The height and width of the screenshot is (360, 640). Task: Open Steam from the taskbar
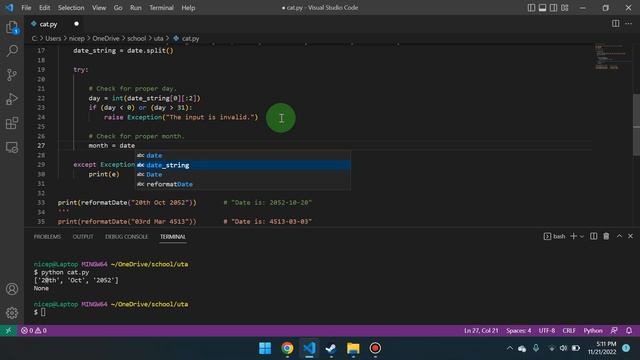pos(331,348)
